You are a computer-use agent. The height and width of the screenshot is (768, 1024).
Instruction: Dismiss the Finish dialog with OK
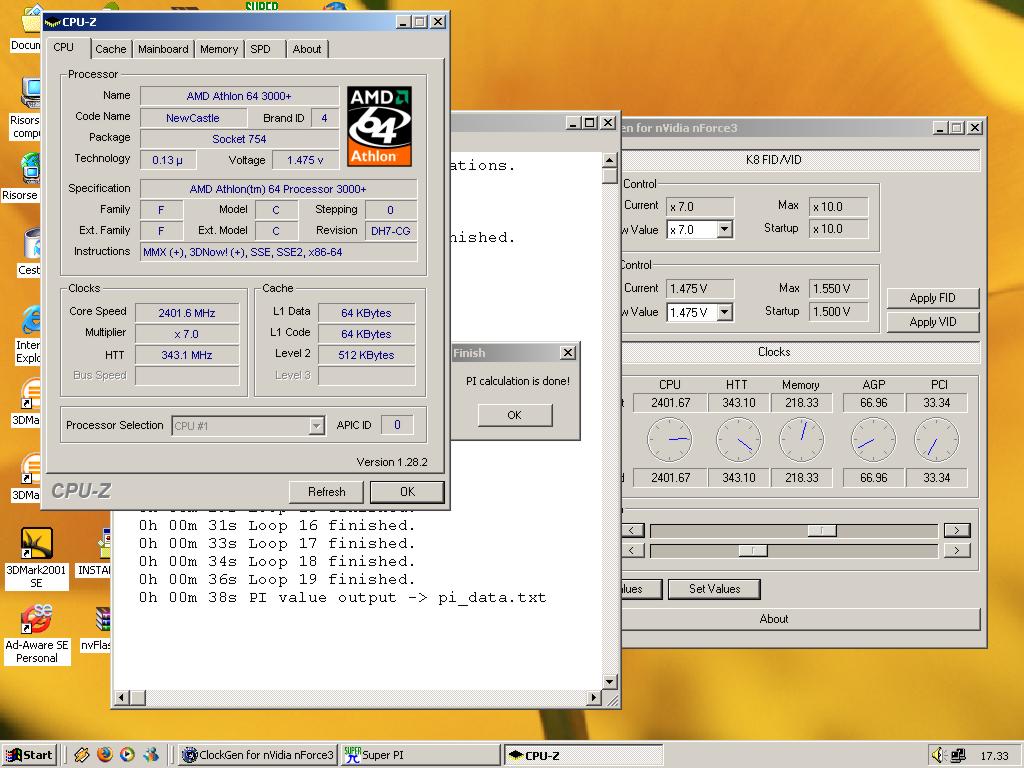coord(515,415)
